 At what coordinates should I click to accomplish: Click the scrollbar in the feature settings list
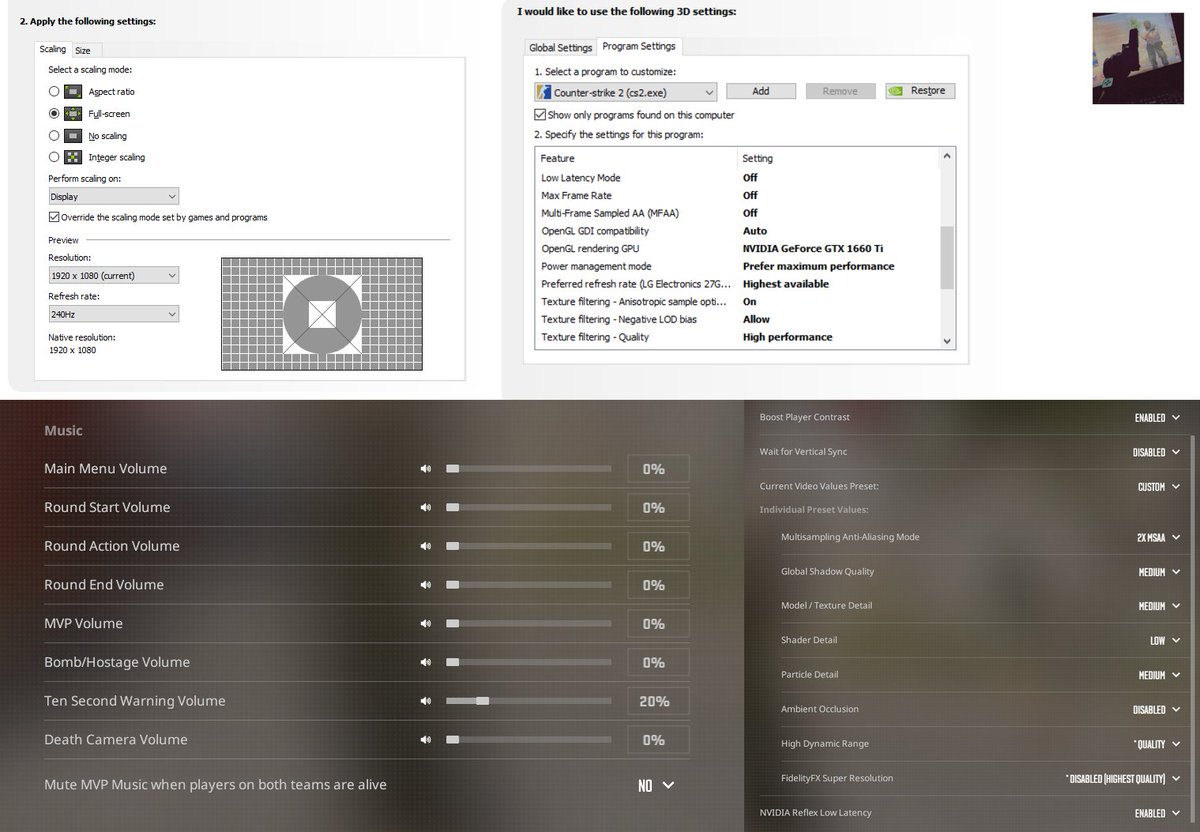coord(946,255)
